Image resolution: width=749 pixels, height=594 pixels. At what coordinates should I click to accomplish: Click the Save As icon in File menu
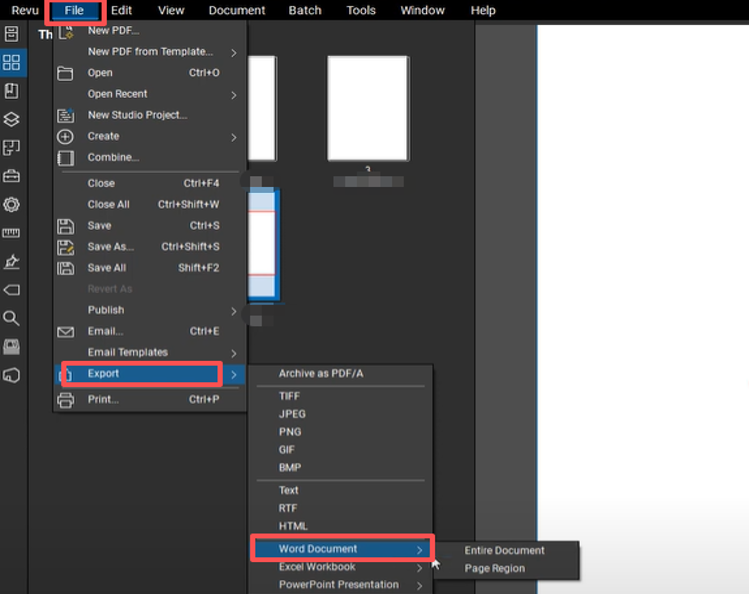[65, 247]
